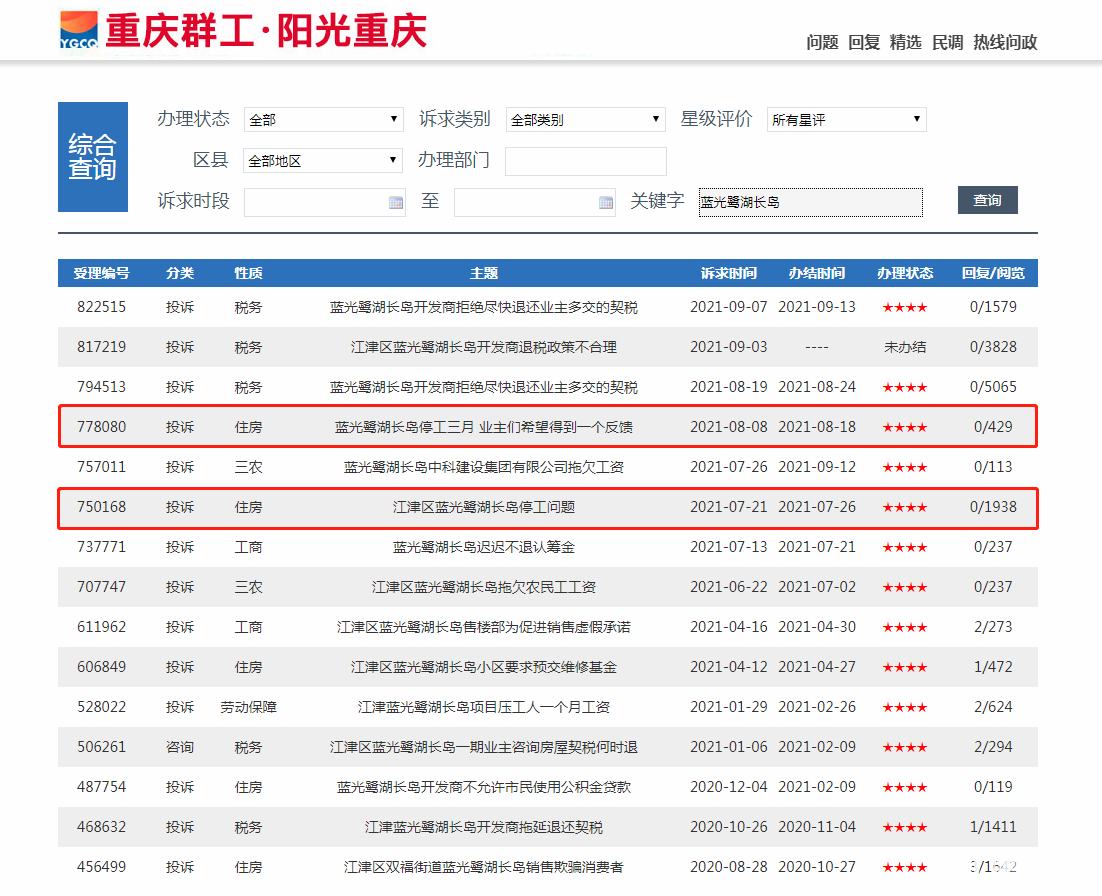The height and width of the screenshot is (896, 1102).
Task: Open complaint 蓝光鹭湖长岛迟迟不退认筹金
Action: click(x=484, y=547)
